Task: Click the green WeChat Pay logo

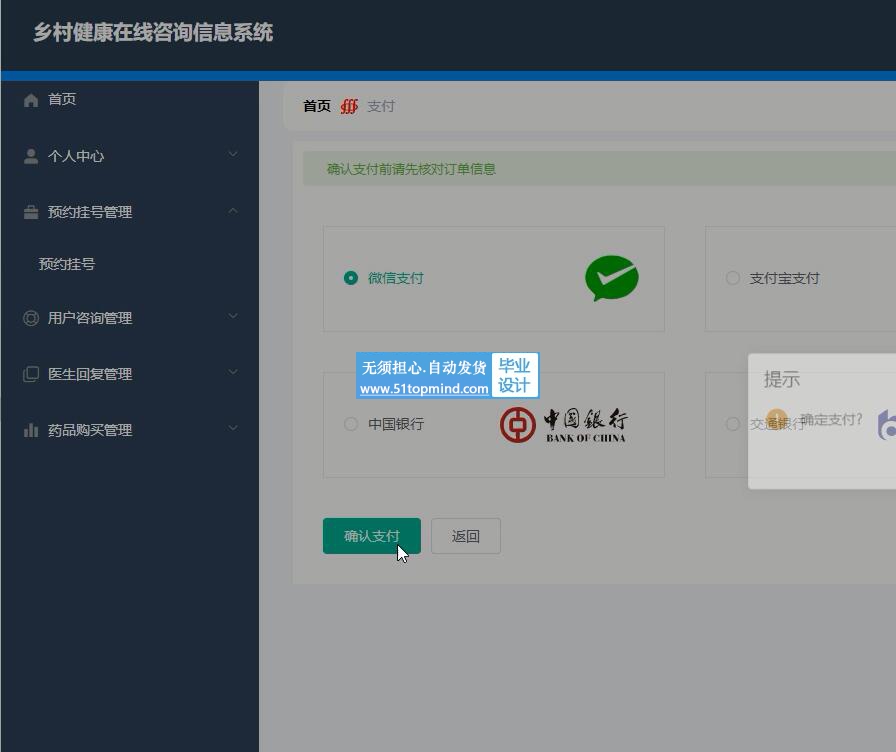Action: [x=612, y=278]
